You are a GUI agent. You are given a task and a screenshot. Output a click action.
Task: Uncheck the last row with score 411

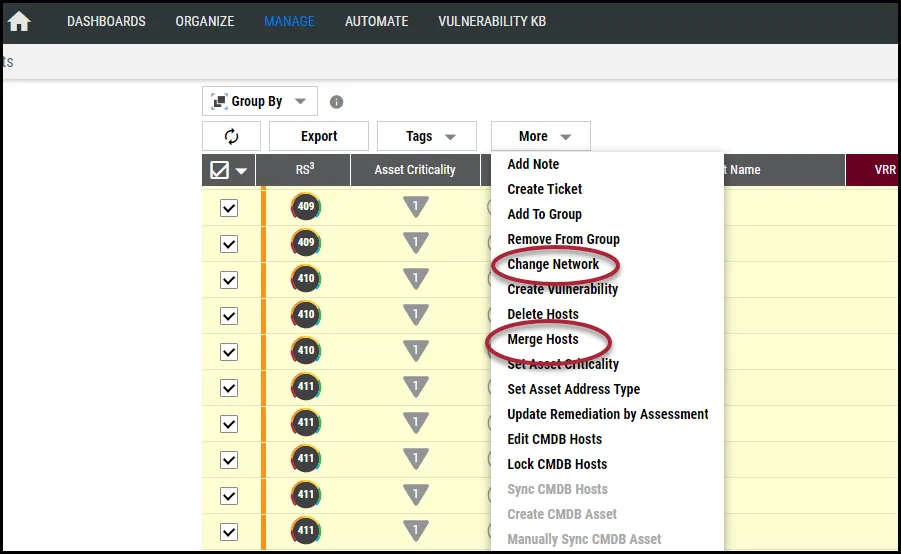pyautogui.click(x=229, y=532)
